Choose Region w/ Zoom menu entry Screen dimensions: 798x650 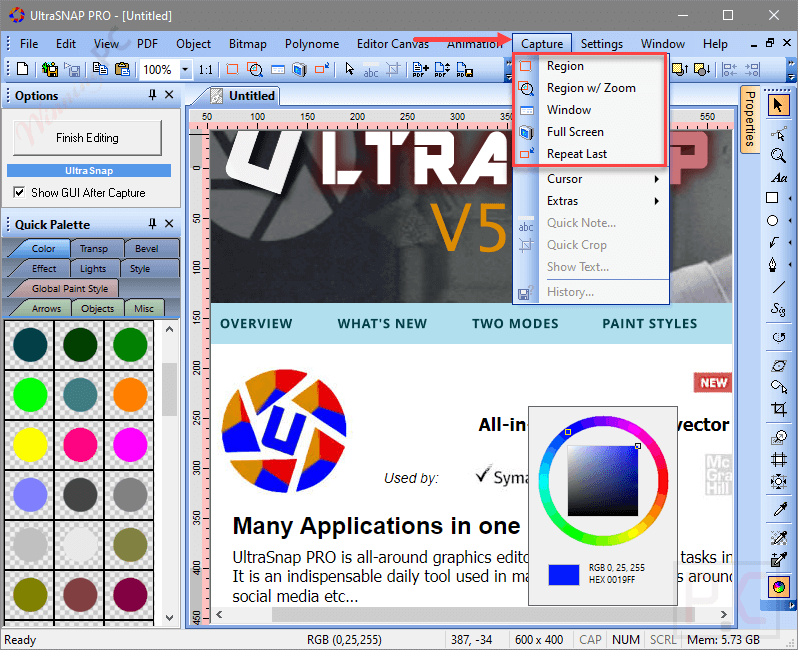[591, 88]
